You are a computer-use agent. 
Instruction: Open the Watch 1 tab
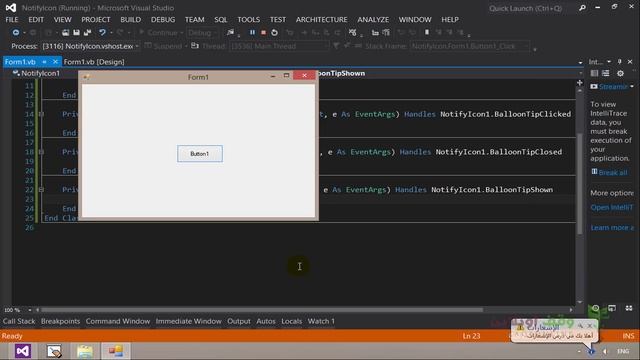(x=321, y=321)
